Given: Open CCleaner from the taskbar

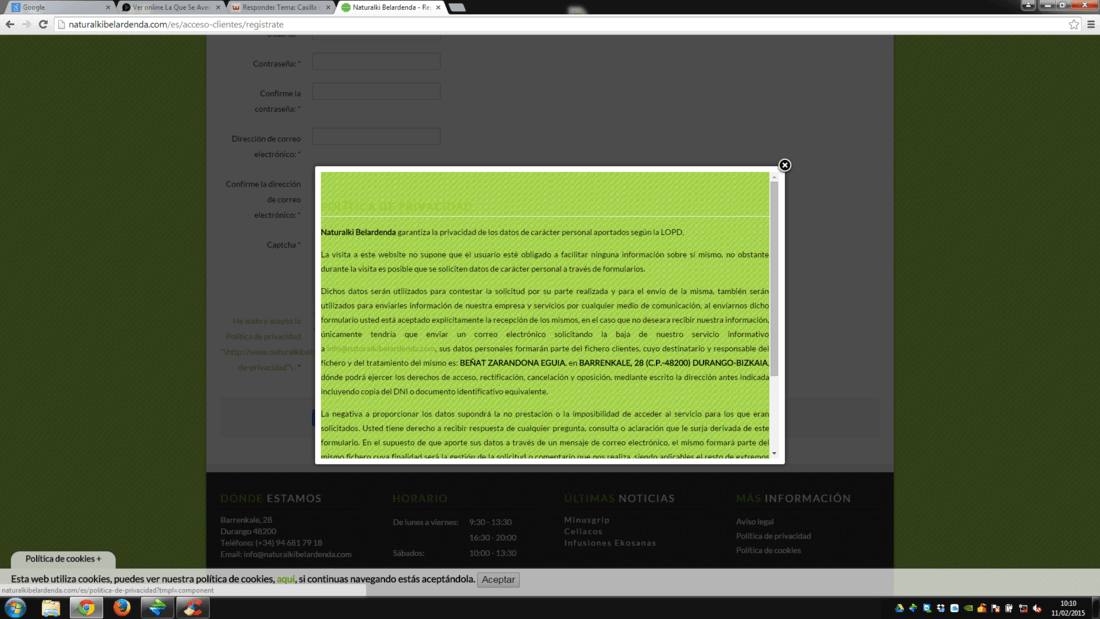Looking at the screenshot, I should [193, 608].
